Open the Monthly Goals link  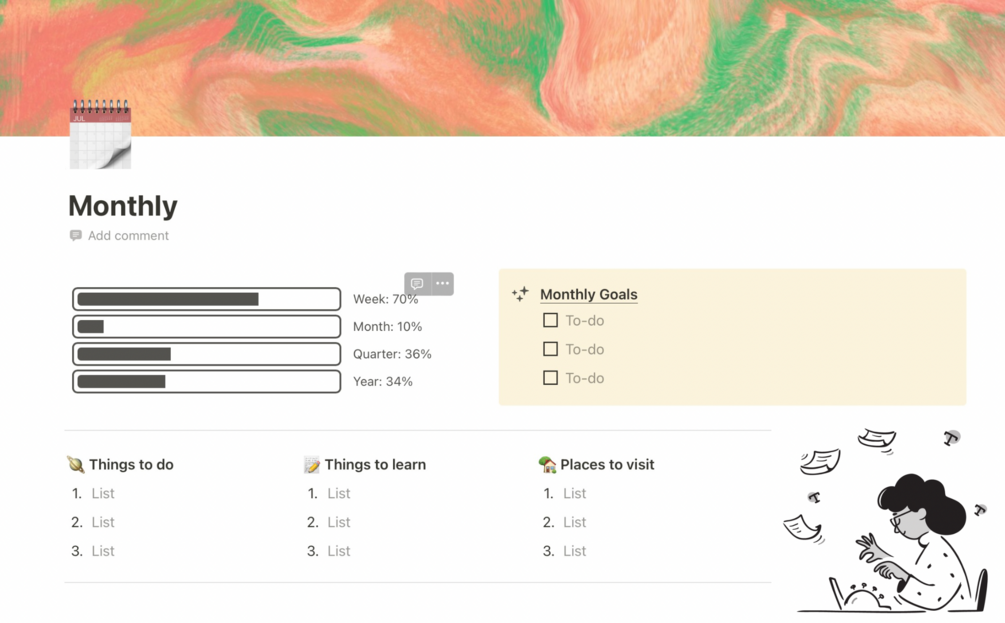point(588,294)
